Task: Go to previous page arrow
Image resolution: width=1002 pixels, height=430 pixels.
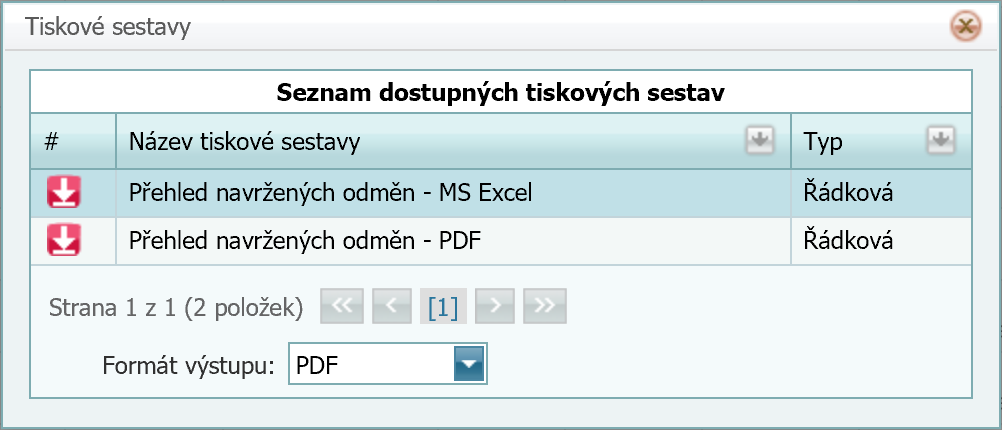Action: [x=392, y=307]
